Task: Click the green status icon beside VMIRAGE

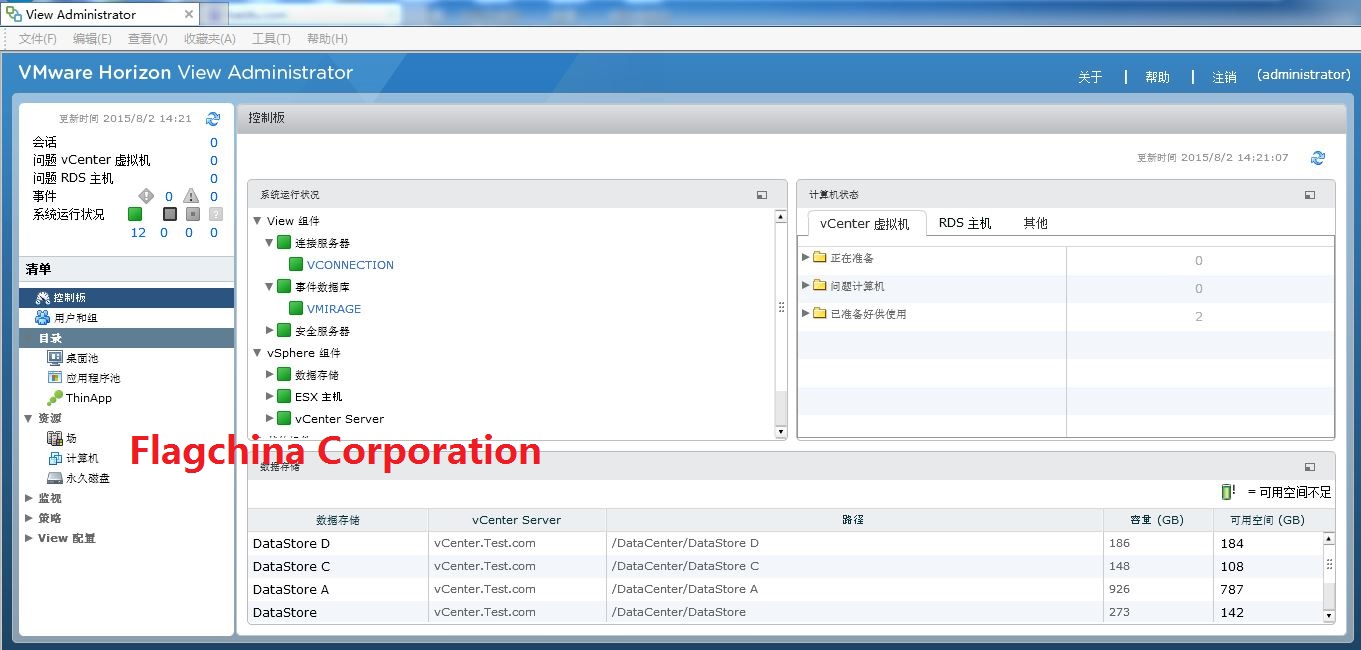Action: 296,309
